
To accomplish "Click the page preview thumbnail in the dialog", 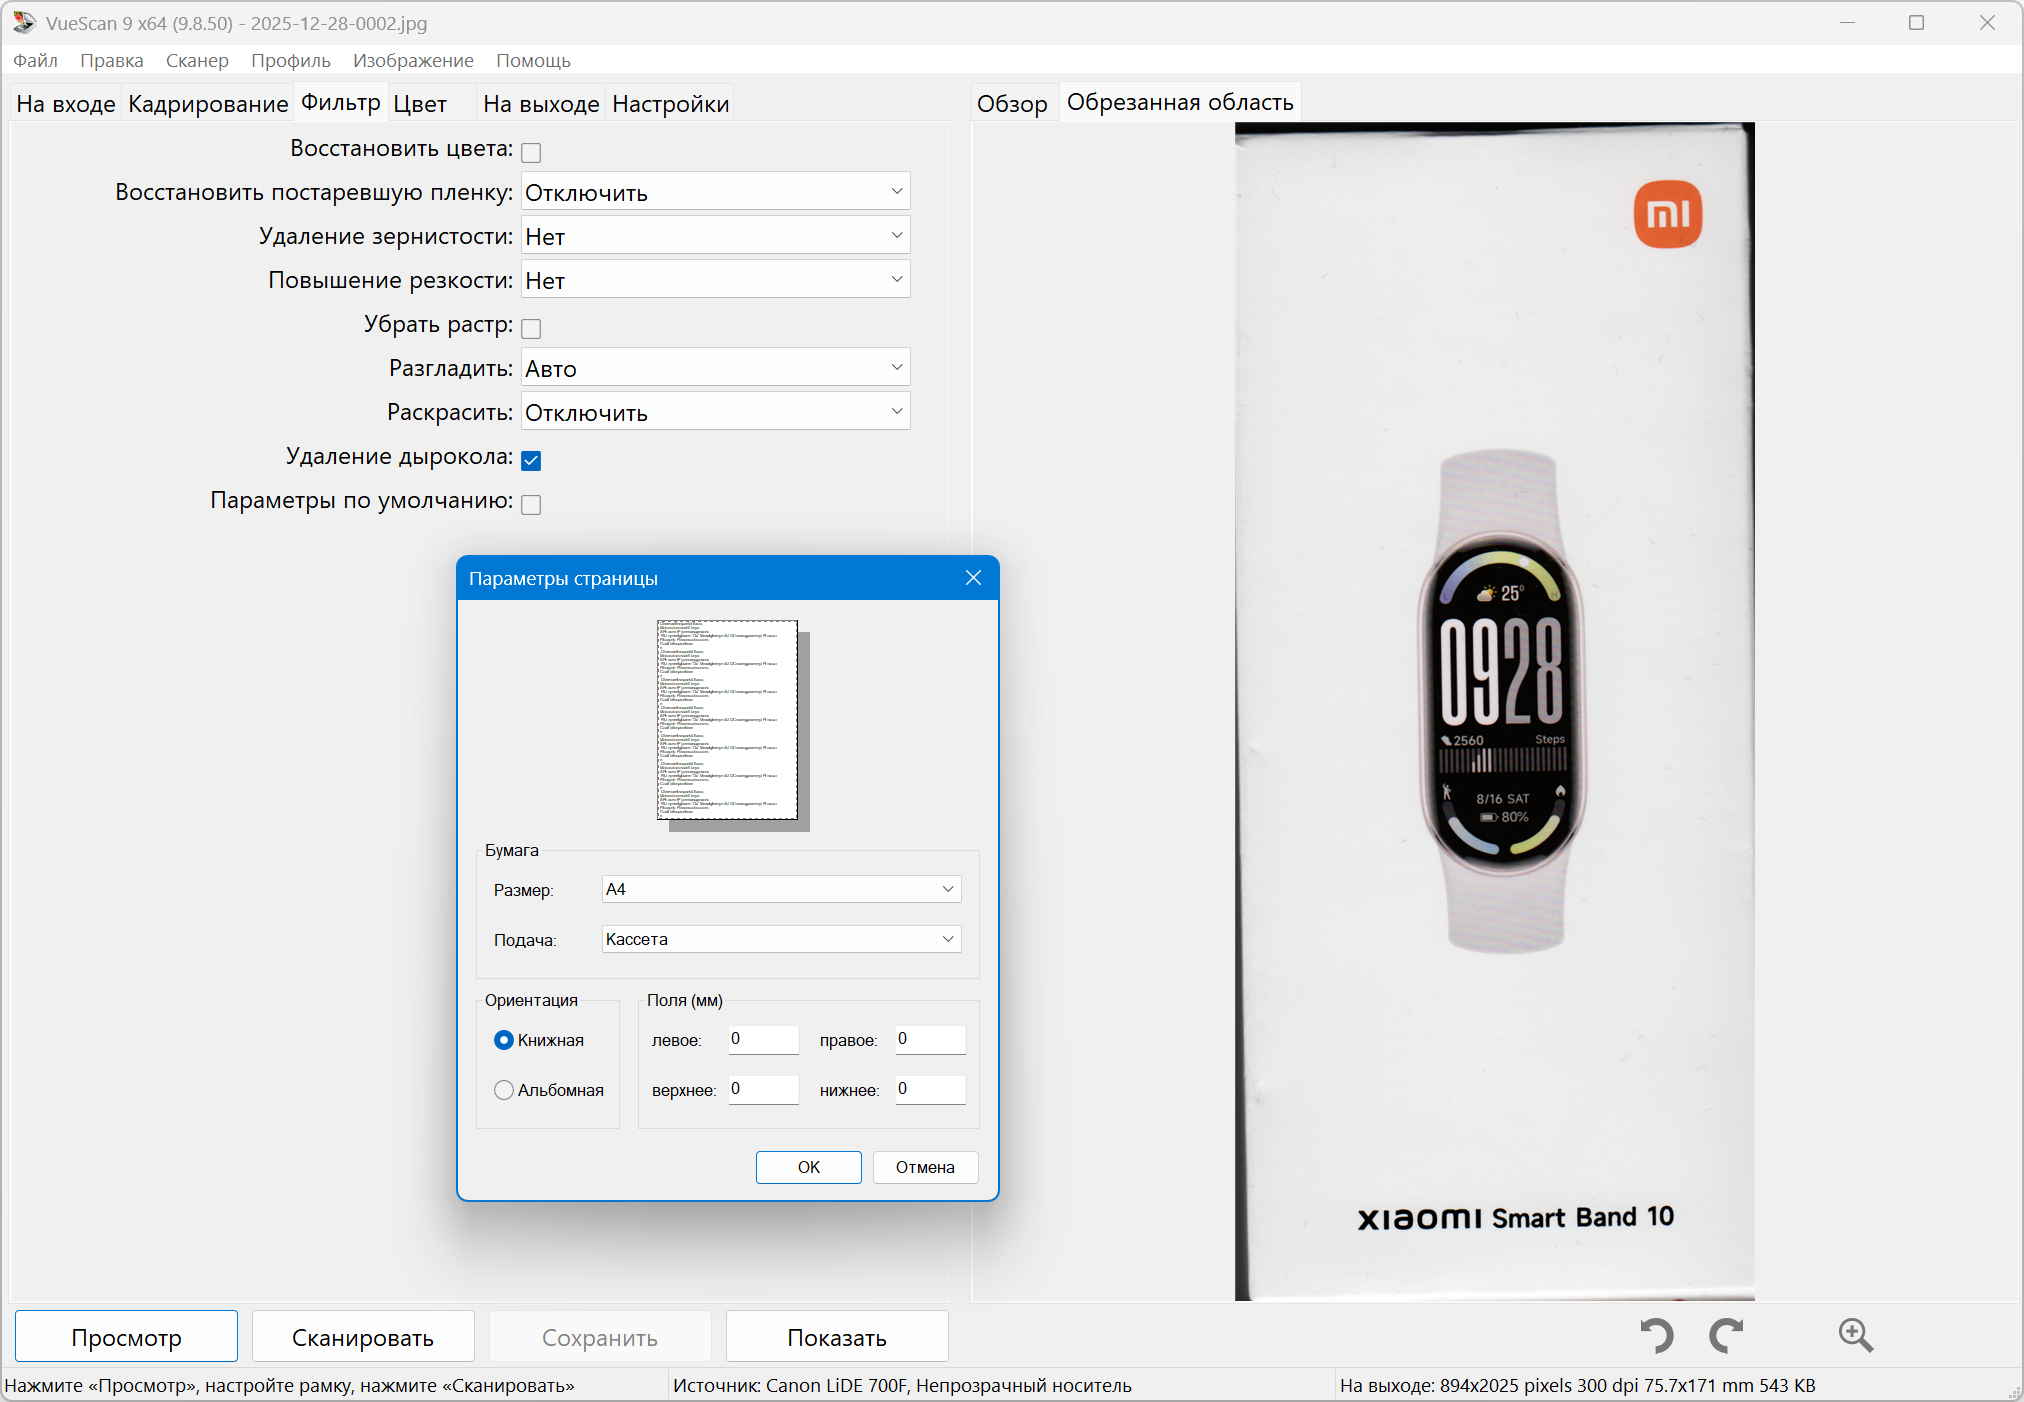I will tap(728, 720).
